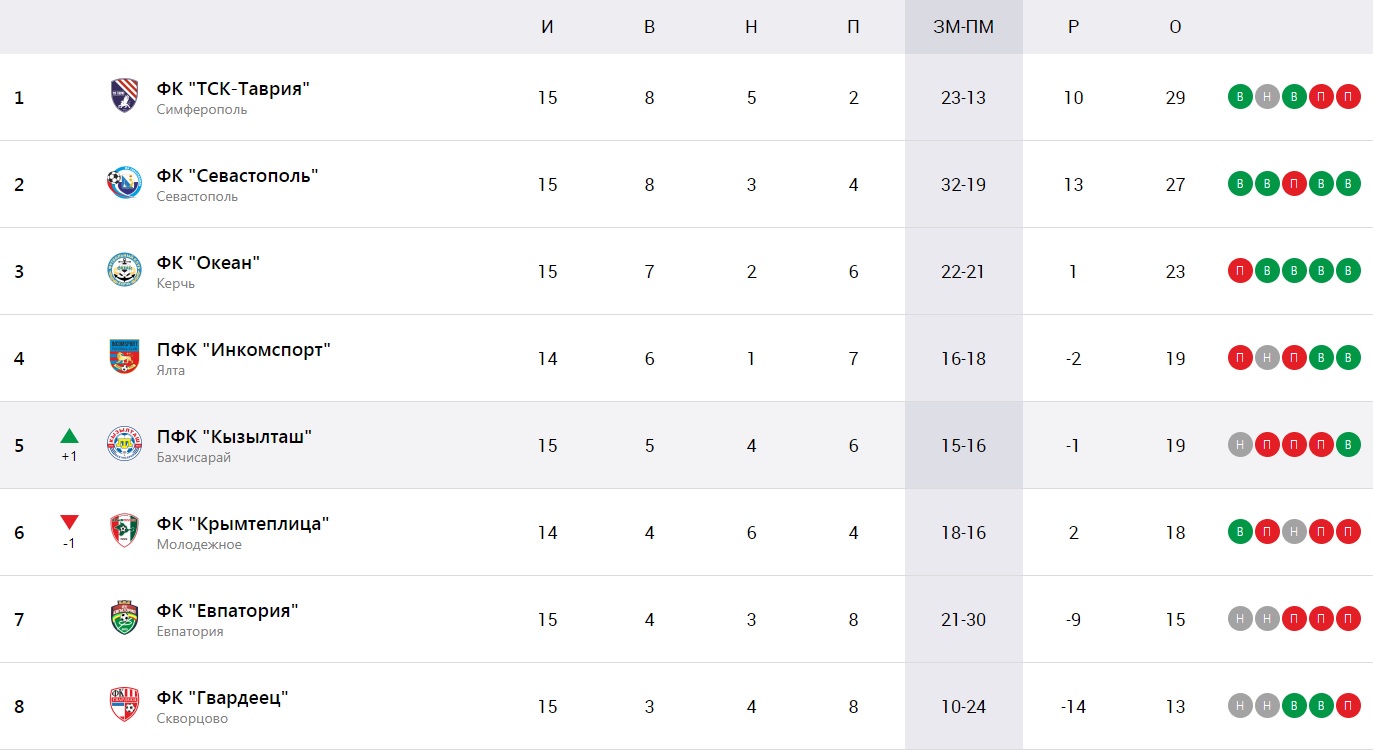Screen dimensions: 1373x750
Task: Click the Крымтеплица team crest
Action: (124, 531)
